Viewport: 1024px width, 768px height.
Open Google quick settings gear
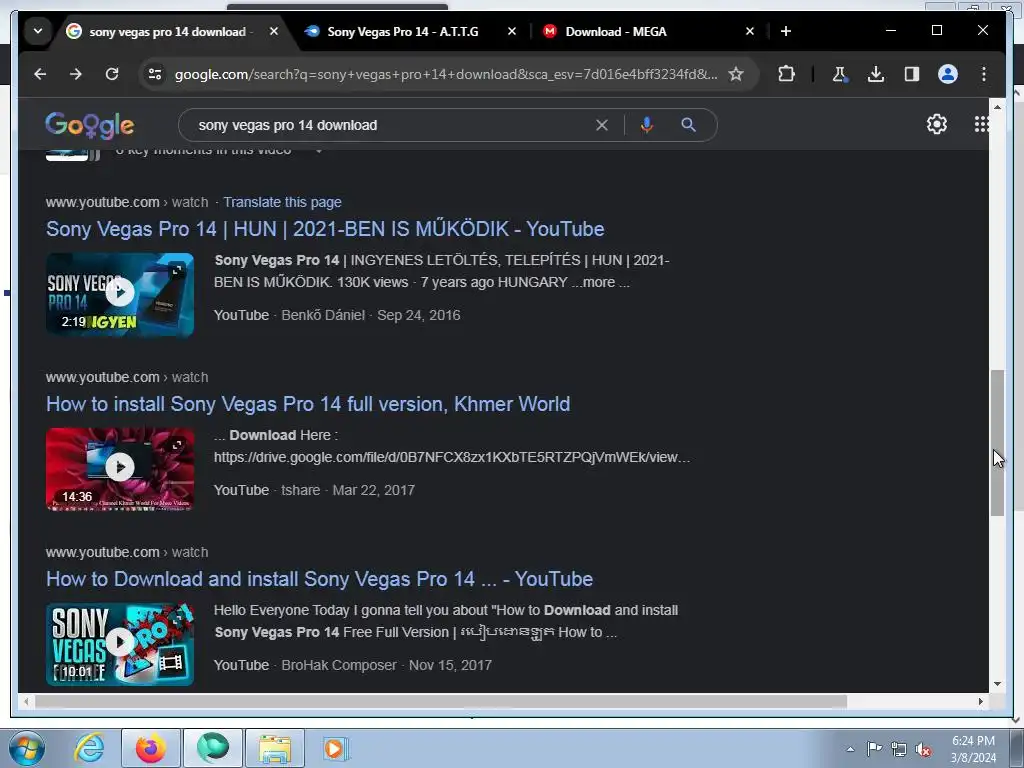pyautogui.click(x=936, y=124)
